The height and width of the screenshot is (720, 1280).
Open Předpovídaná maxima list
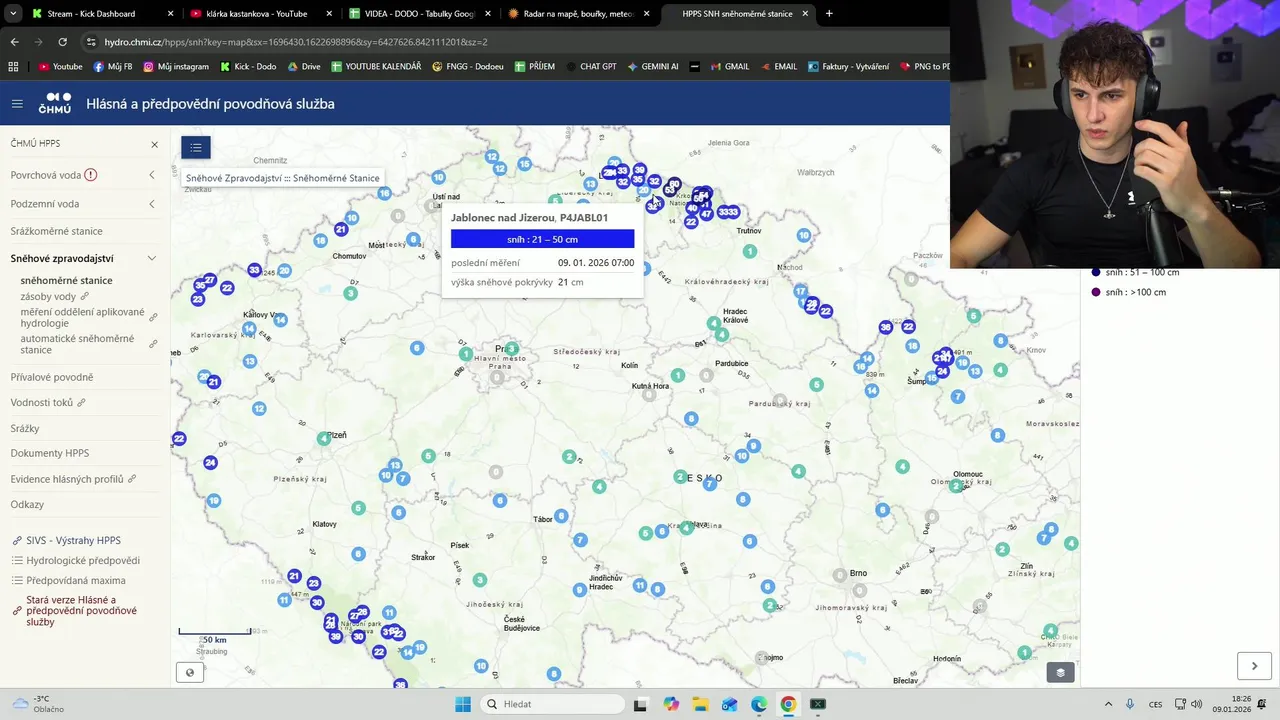point(76,581)
